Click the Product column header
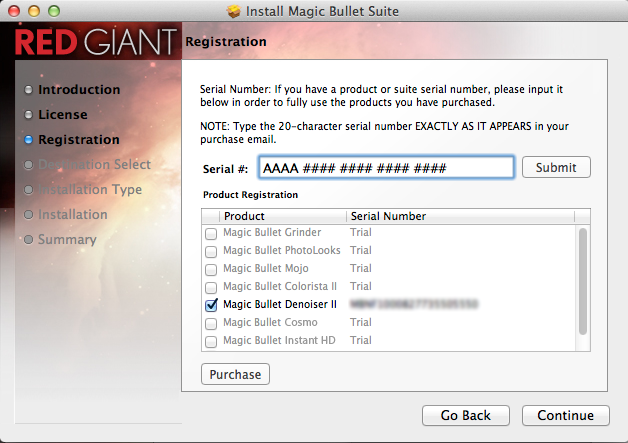The height and width of the screenshot is (443, 628). pyautogui.click(x=282, y=216)
